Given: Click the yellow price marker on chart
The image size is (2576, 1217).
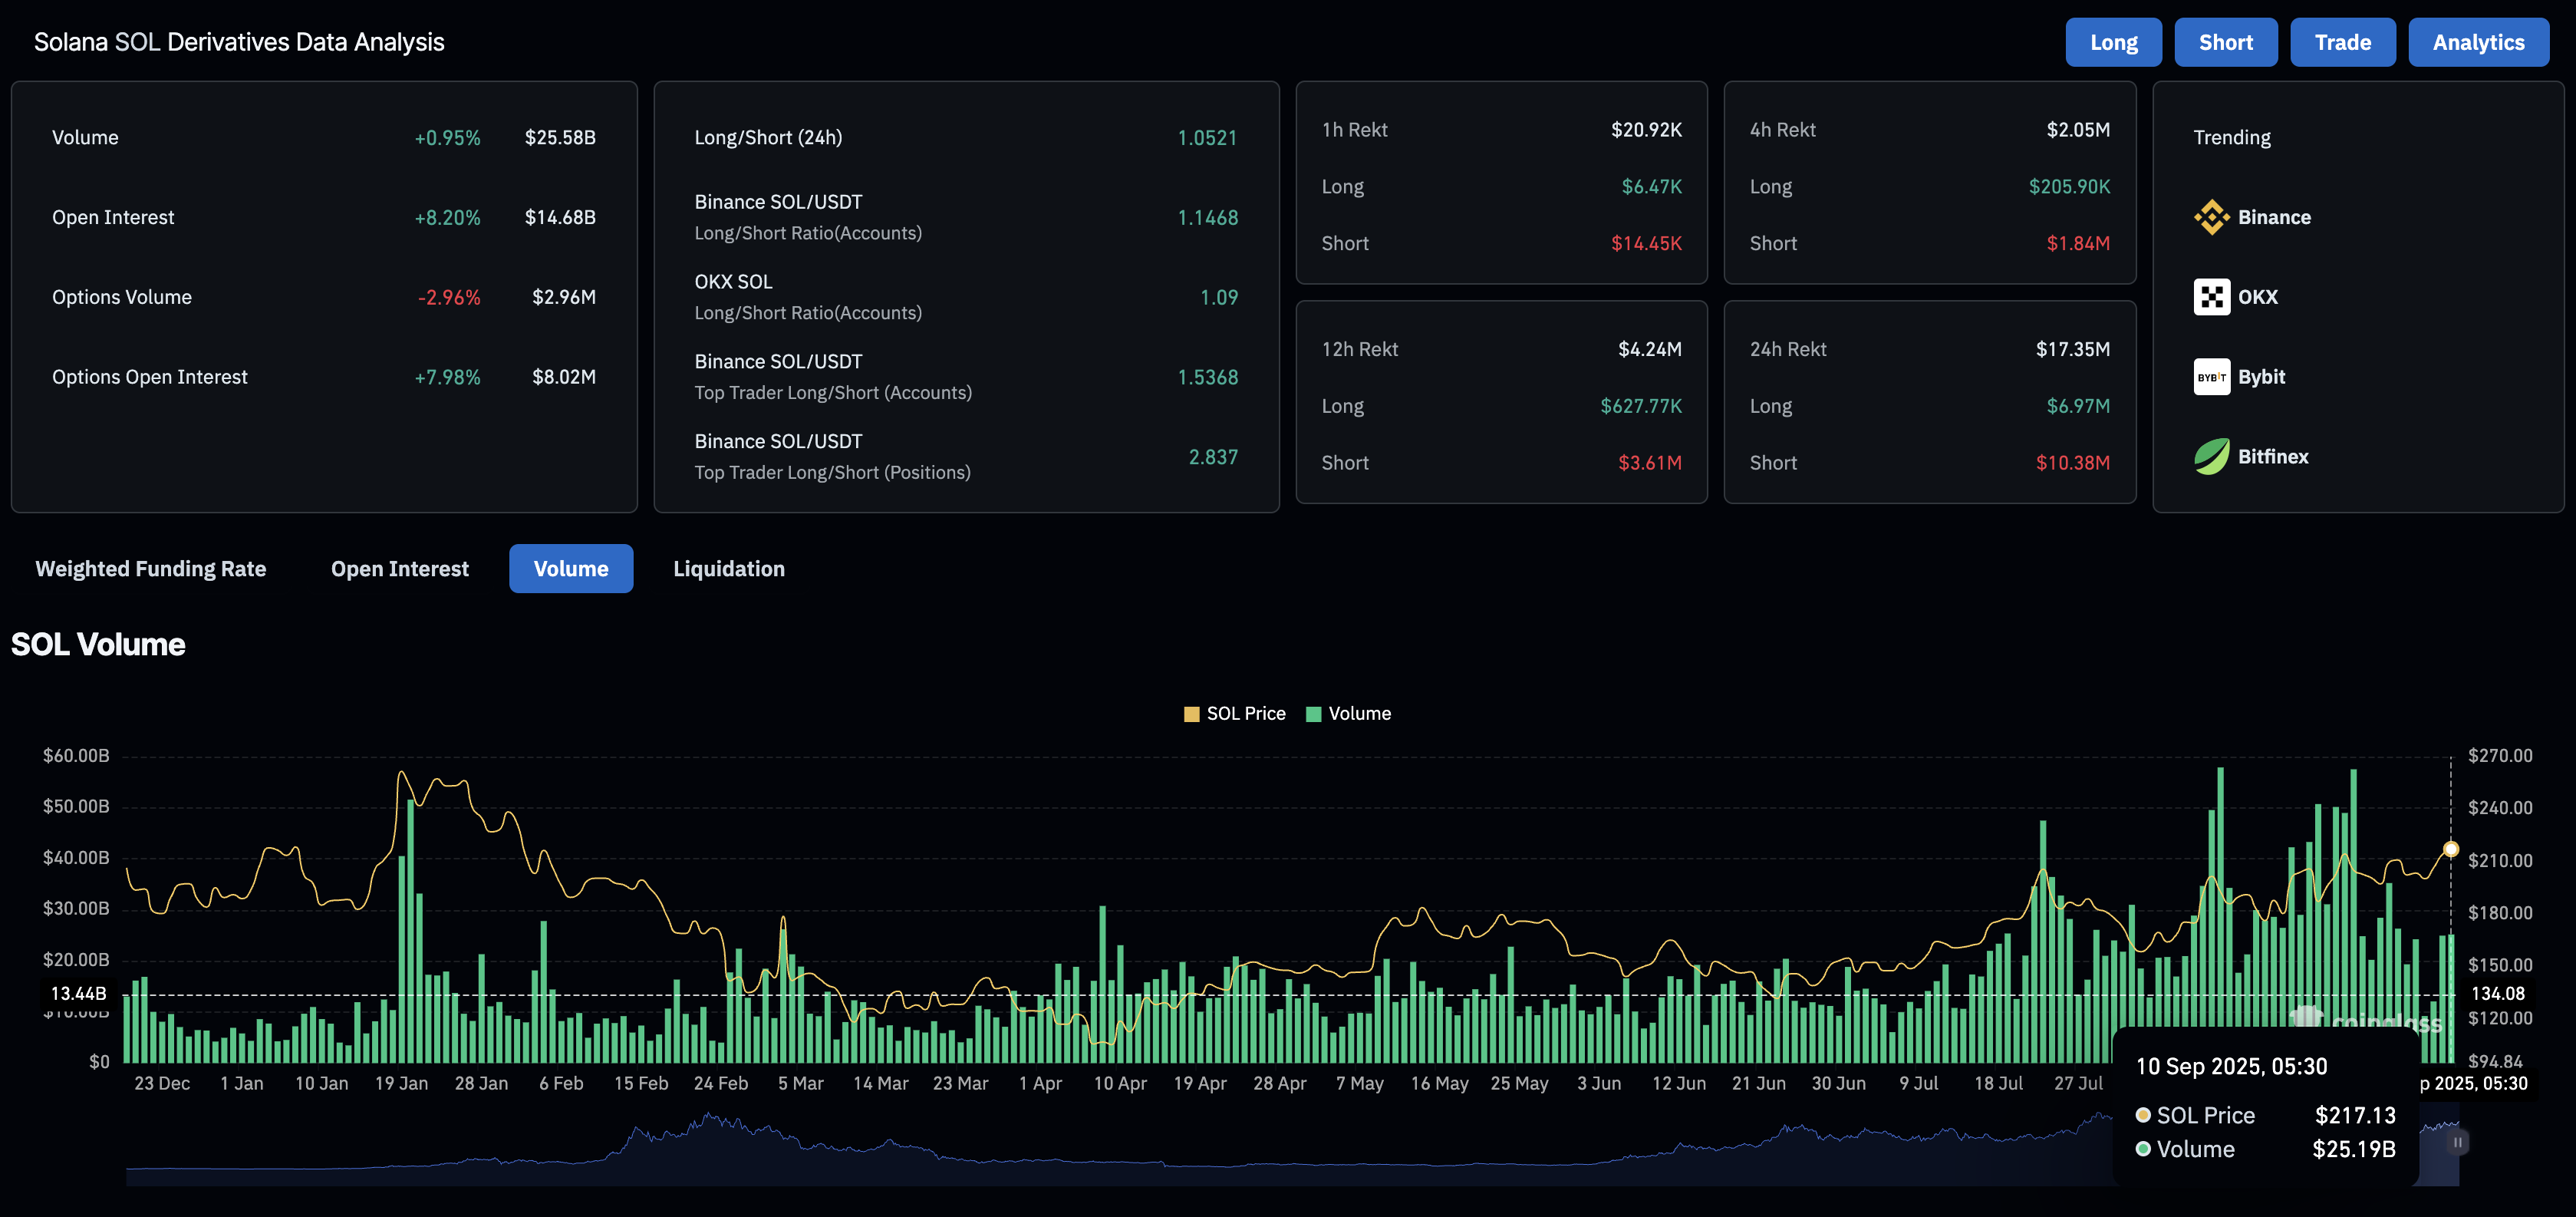Looking at the screenshot, I should [2450, 849].
